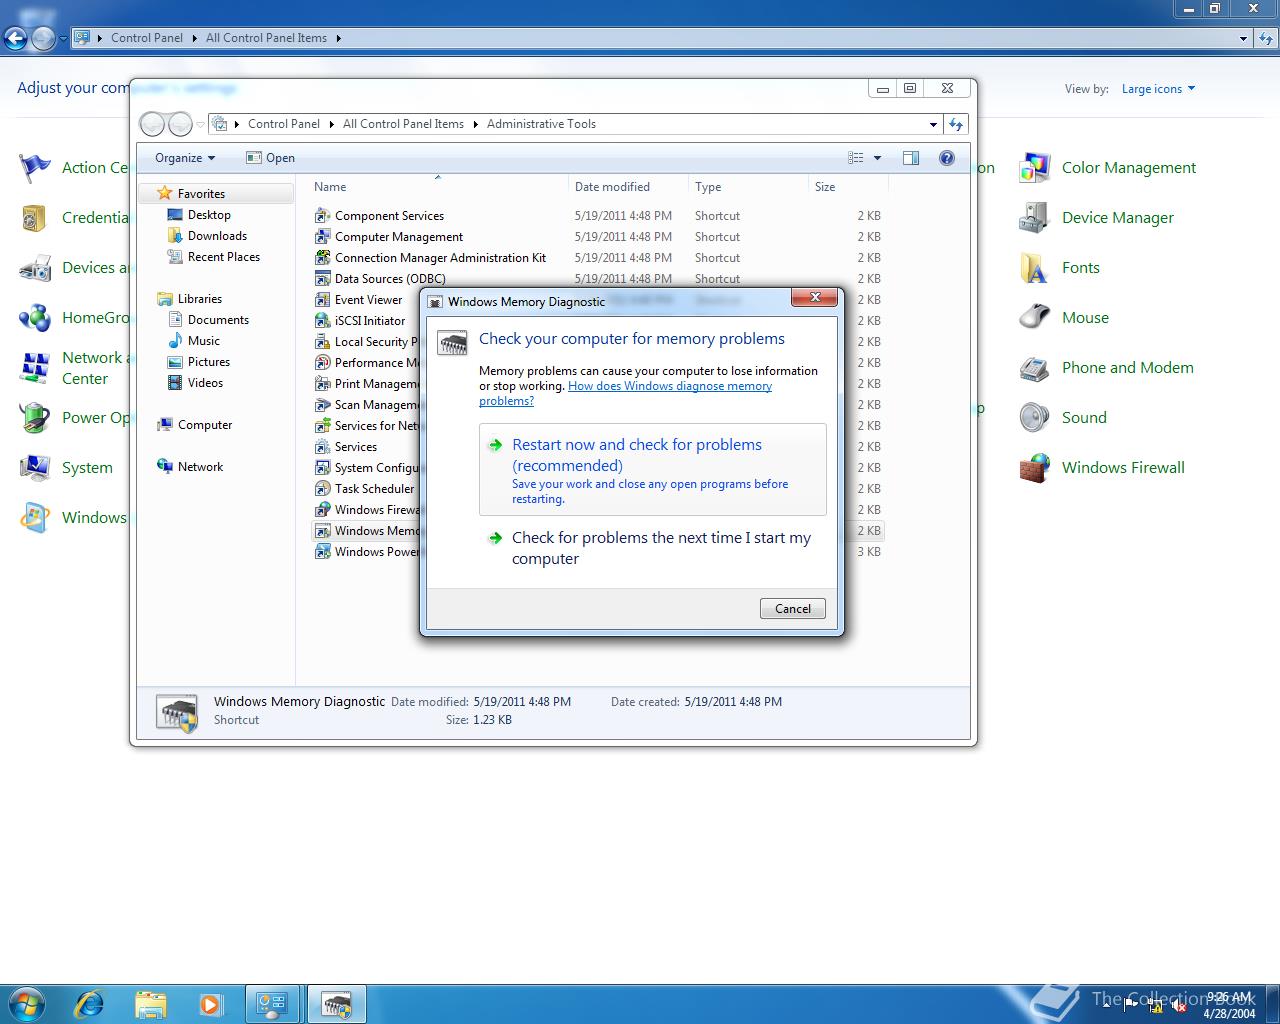This screenshot has height=1024, width=1280.
Task: Go to Downloads in the navigation pane
Action: coord(217,236)
